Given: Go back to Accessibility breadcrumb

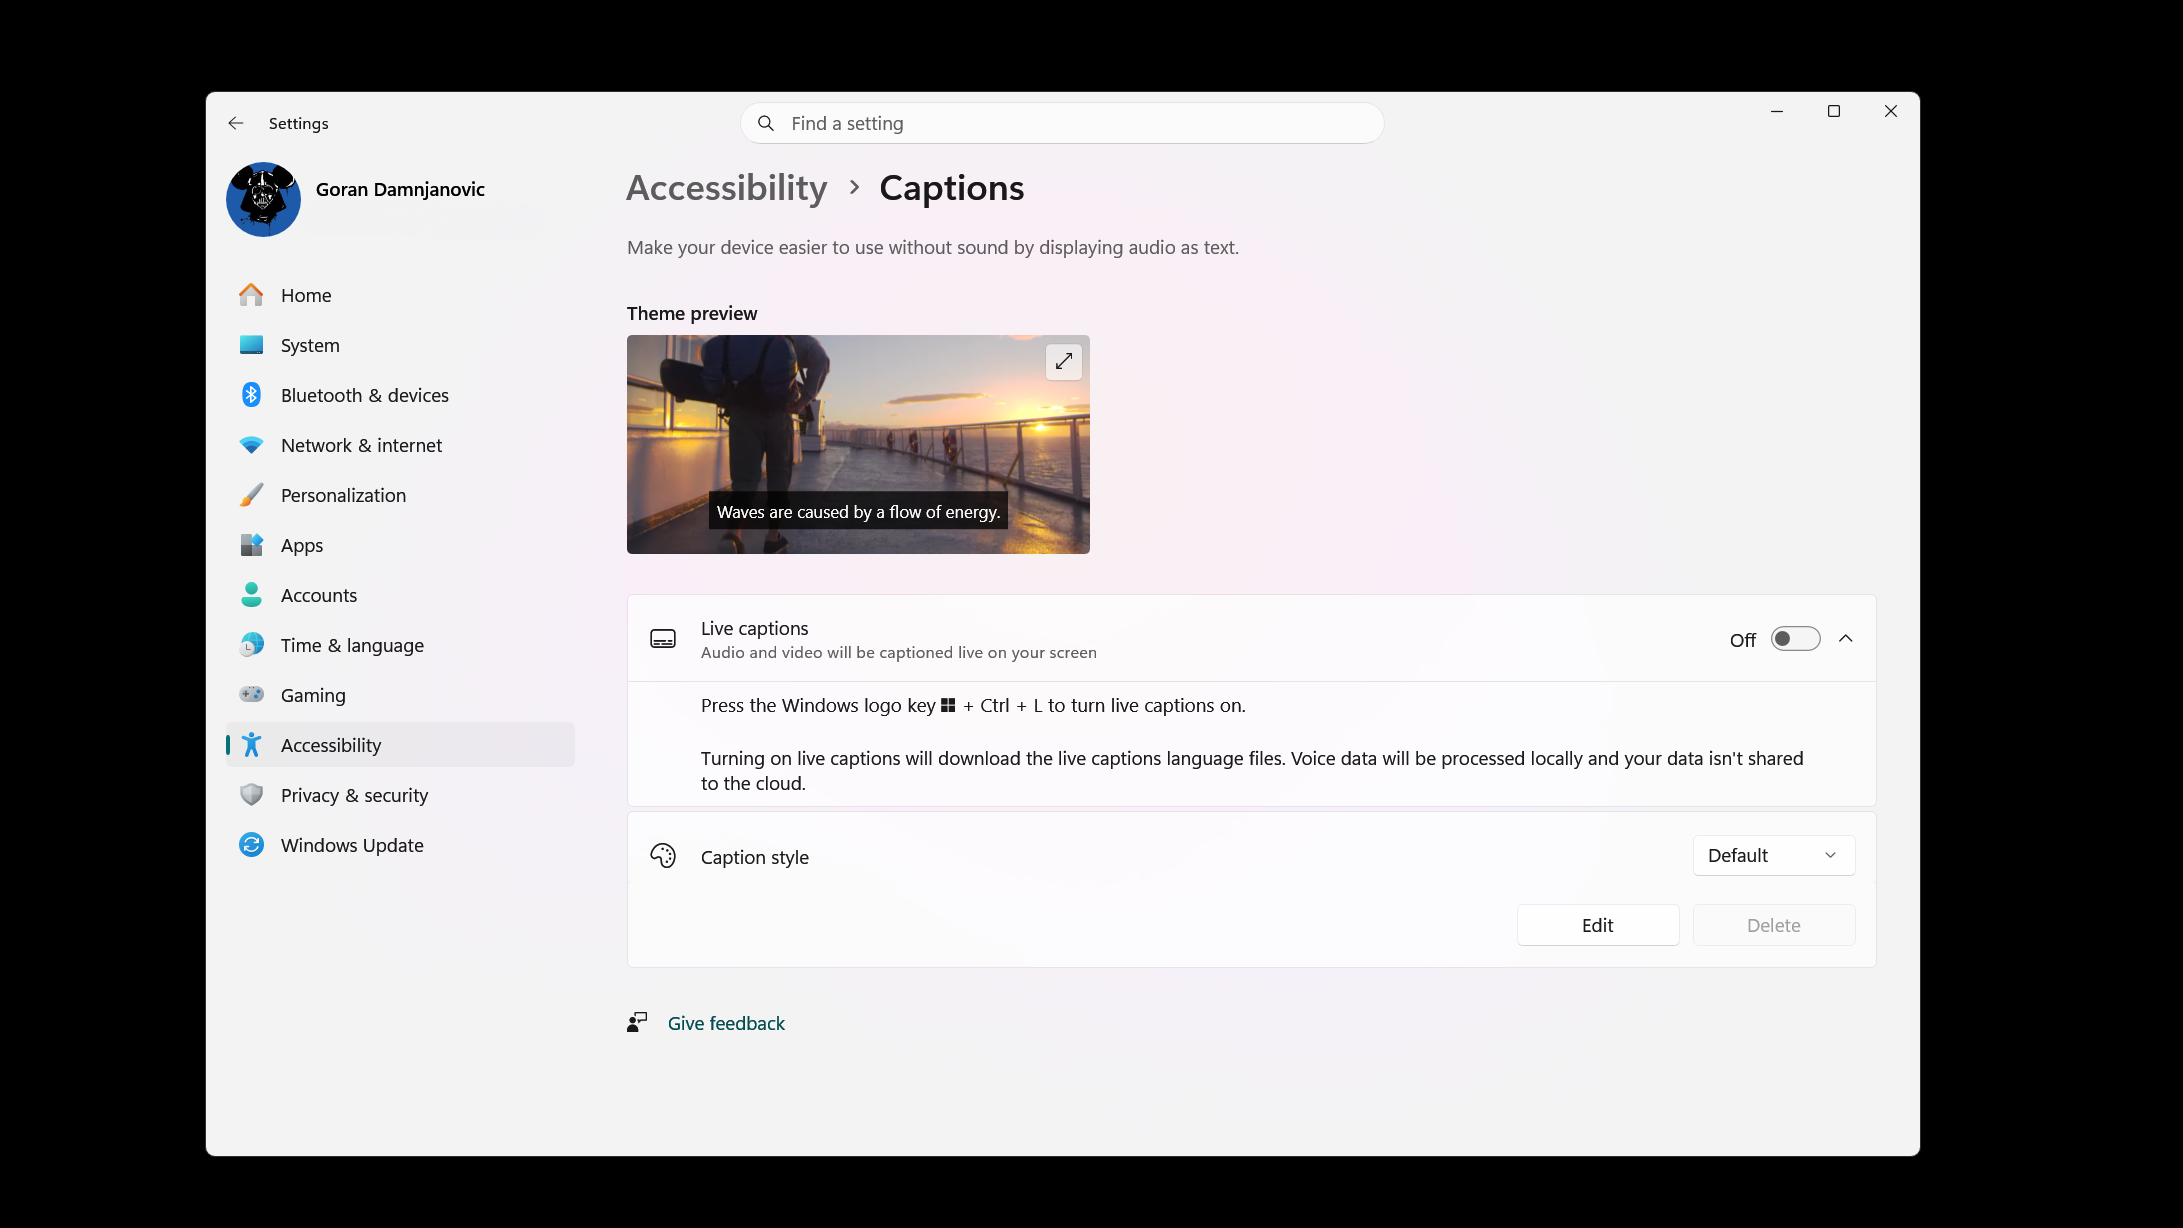Looking at the screenshot, I should tap(727, 188).
